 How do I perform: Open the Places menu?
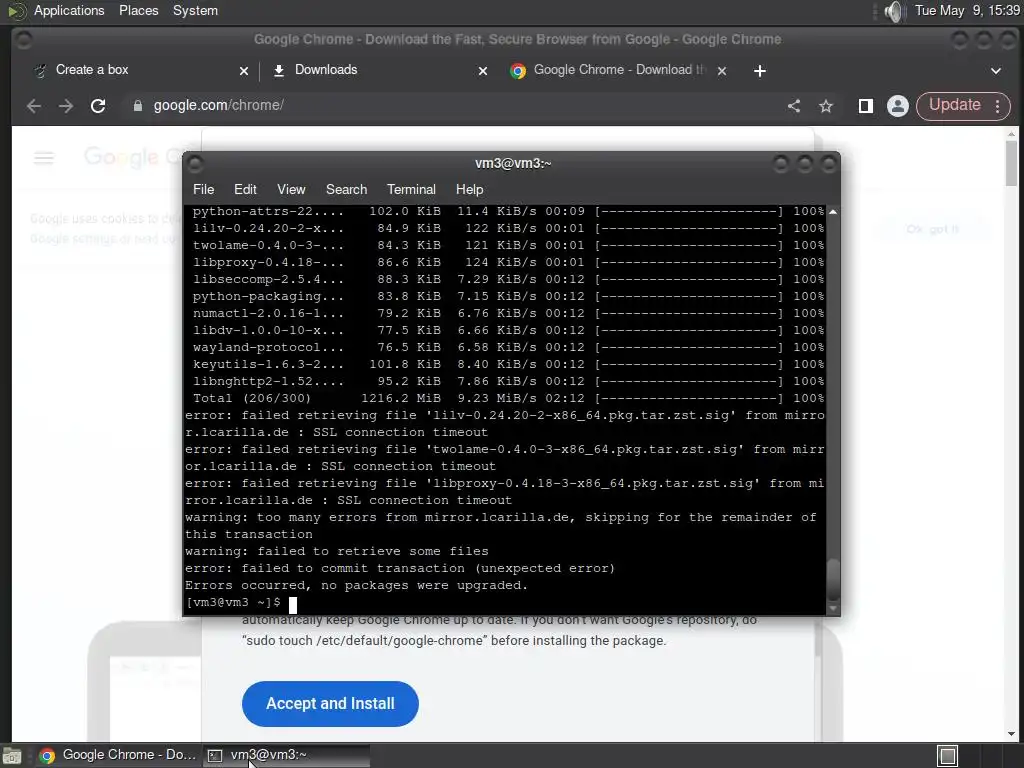tap(138, 10)
